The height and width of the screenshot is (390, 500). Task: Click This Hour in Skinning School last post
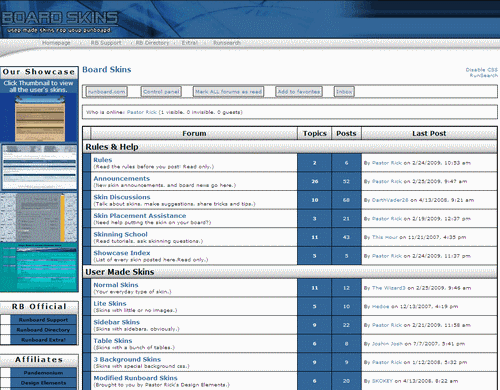click(385, 237)
